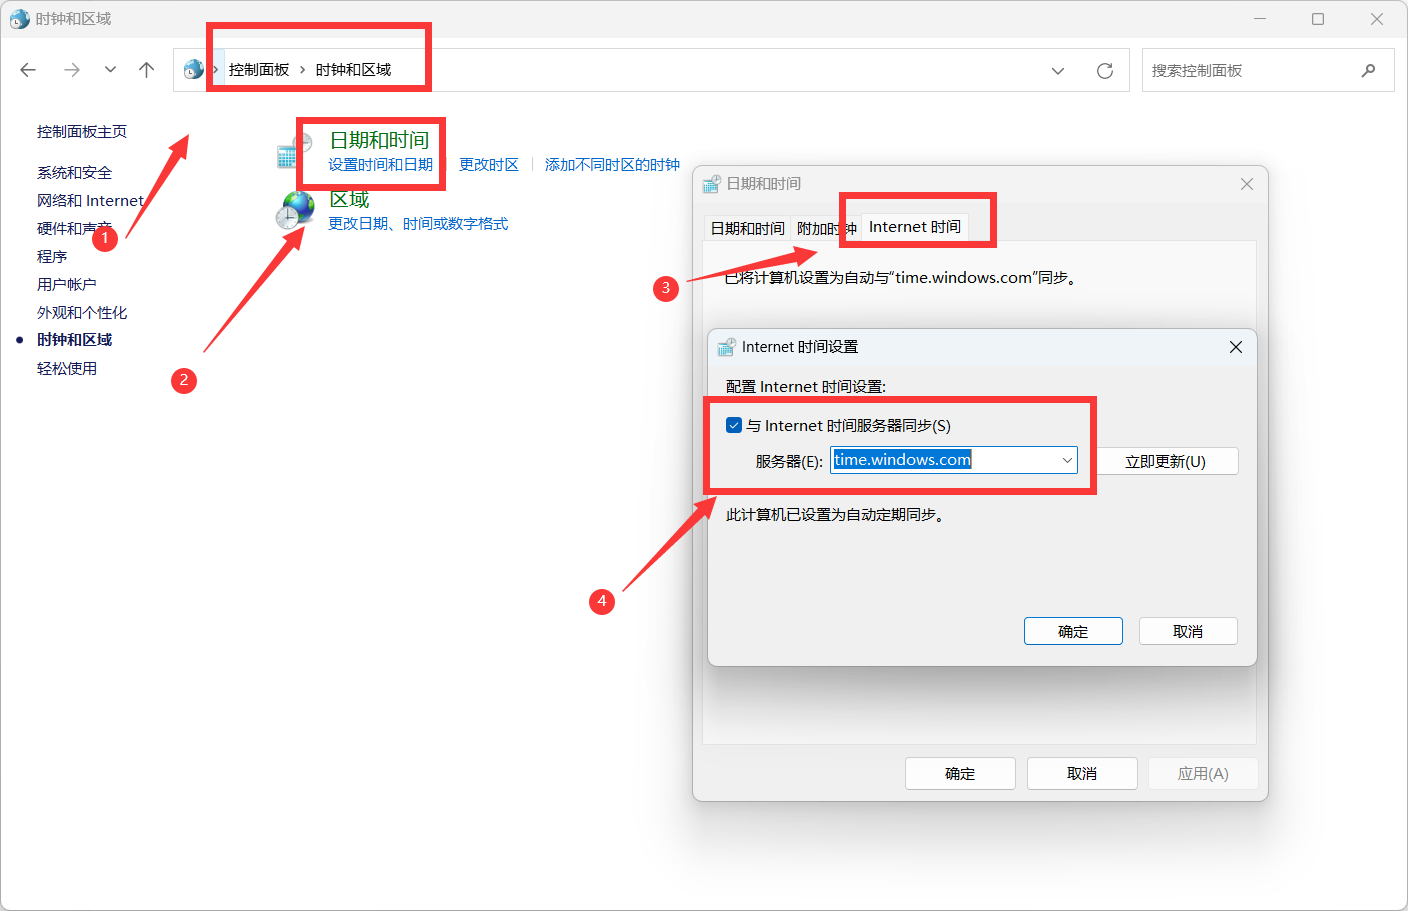Expand the chevron before 控制面板 in the address bar

coord(215,70)
